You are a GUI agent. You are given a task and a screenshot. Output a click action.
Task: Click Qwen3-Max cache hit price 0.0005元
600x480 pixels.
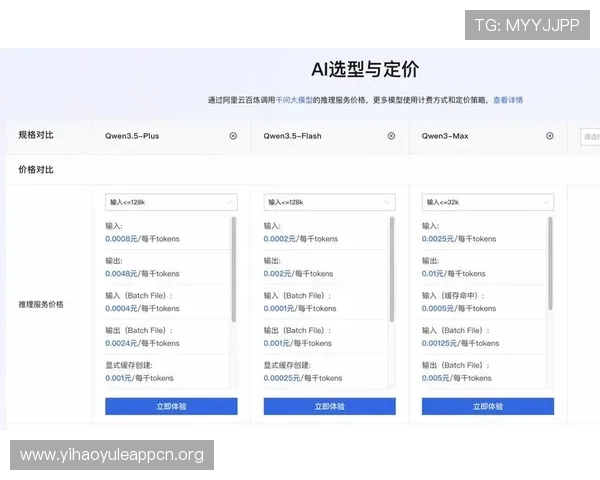[x=438, y=309]
